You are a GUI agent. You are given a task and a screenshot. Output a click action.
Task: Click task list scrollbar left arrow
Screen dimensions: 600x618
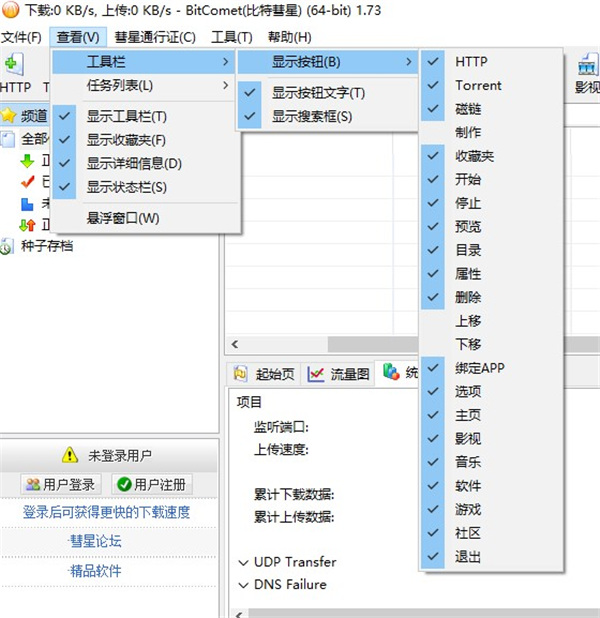[235, 344]
